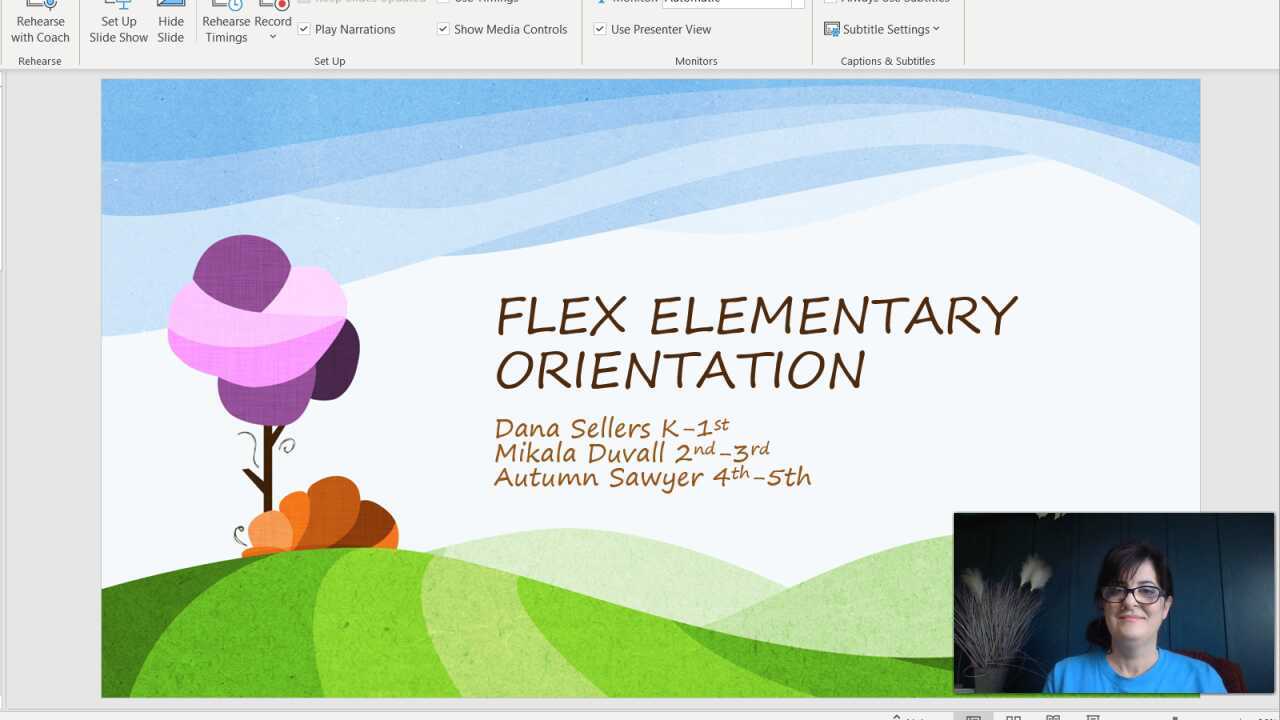Click the webcam preview thumbnail
The width and height of the screenshot is (1280, 720).
(x=1113, y=601)
